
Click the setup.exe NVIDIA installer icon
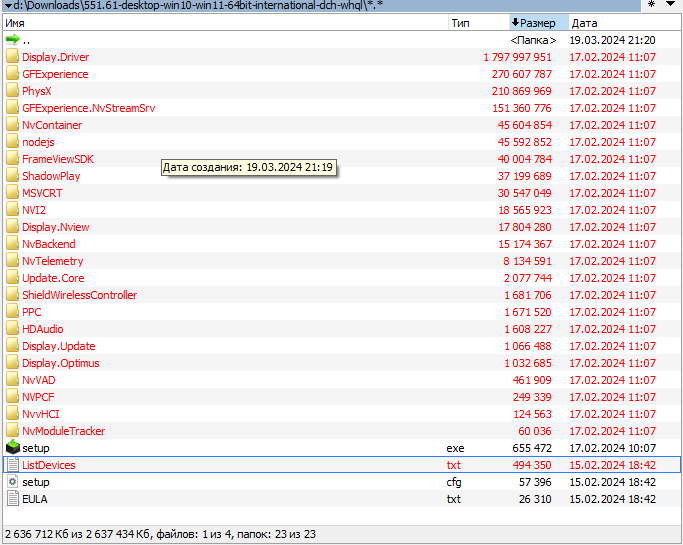pos(13,447)
